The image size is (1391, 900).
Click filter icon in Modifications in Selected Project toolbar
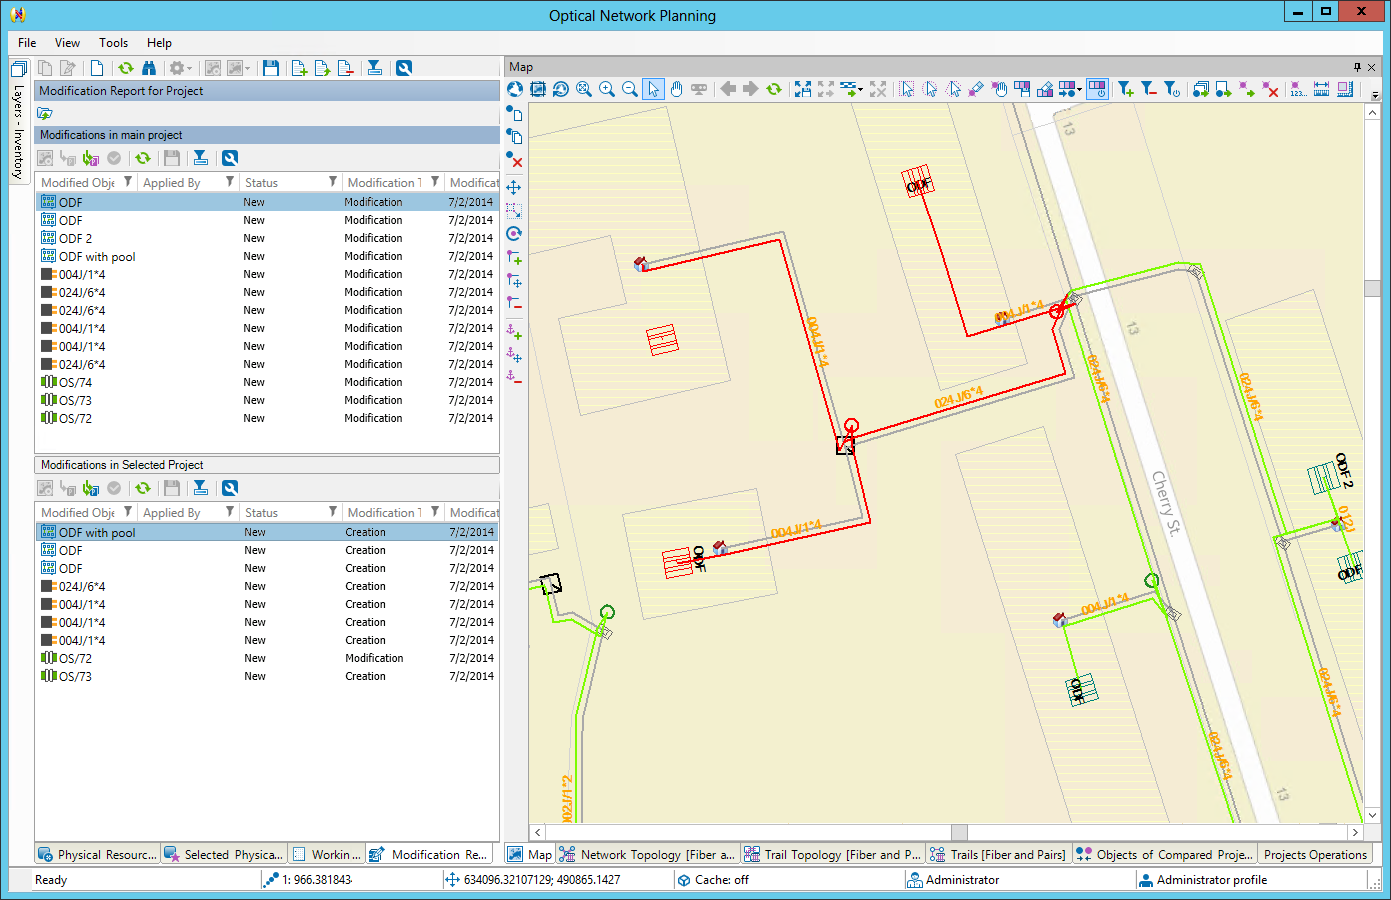[200, 488]
